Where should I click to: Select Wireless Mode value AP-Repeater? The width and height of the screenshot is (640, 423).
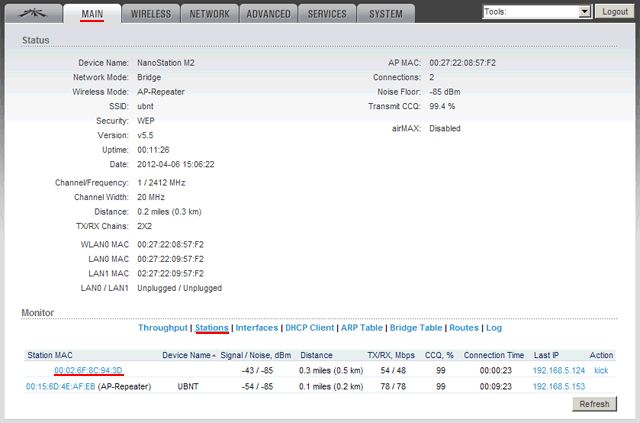click(161, 92)
